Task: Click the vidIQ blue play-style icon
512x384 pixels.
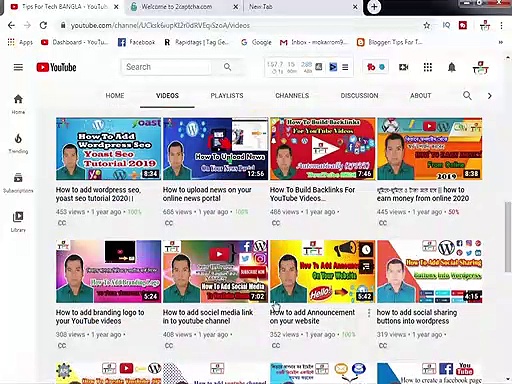Action: 333,67
